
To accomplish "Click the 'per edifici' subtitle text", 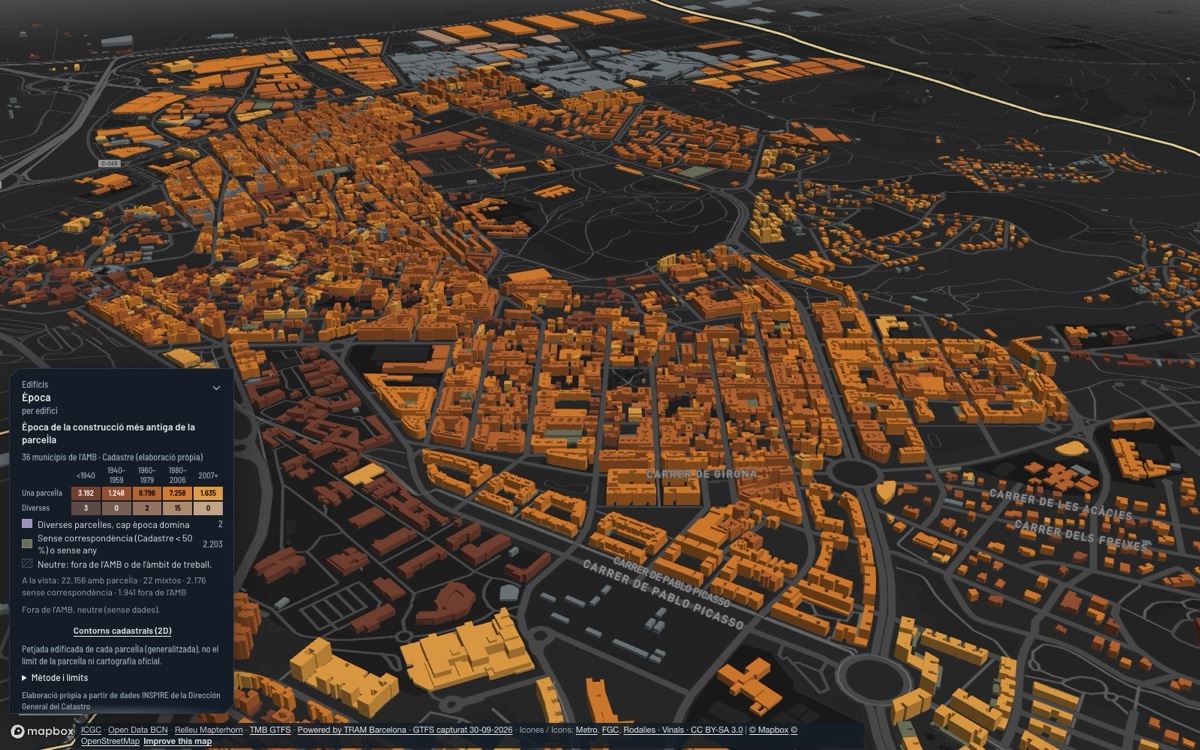I will click(39, 411).
